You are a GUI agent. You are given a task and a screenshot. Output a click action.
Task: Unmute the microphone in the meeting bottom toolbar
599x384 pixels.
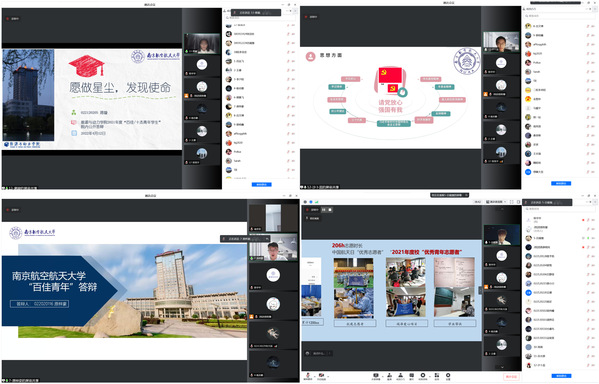(x=308, y=376)
